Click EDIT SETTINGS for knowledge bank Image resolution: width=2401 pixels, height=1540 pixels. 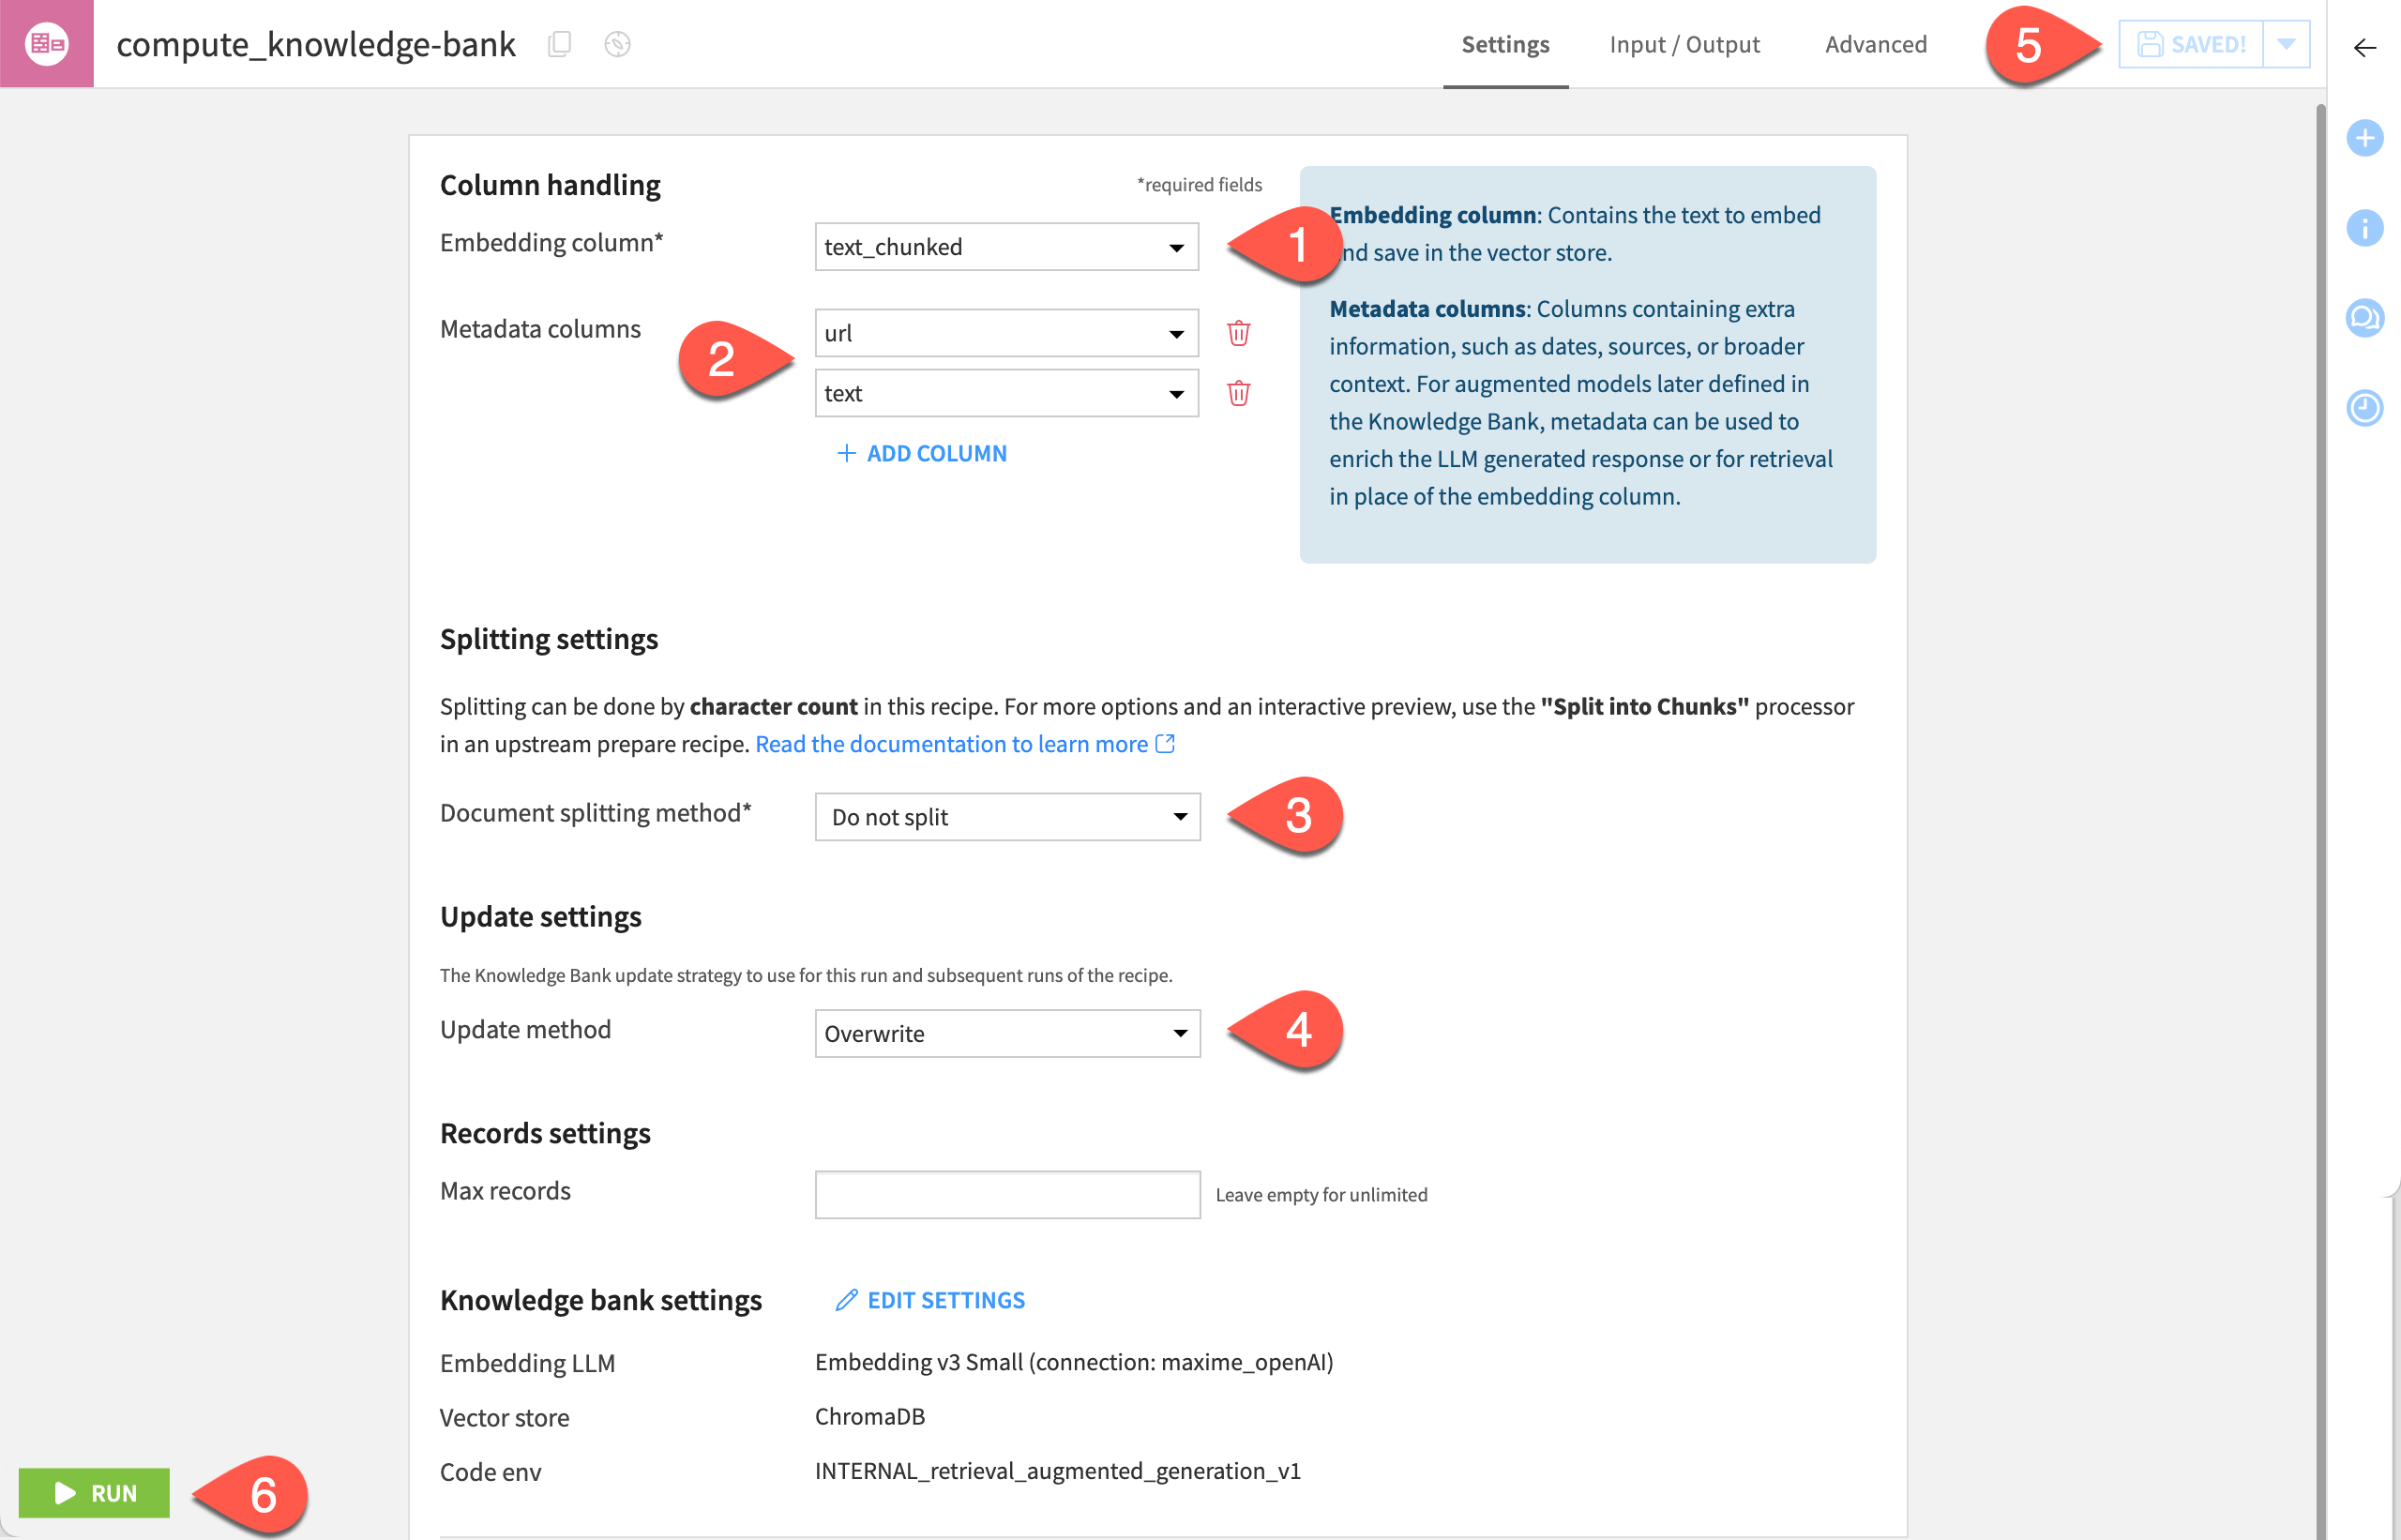[x=931, y=1300]
